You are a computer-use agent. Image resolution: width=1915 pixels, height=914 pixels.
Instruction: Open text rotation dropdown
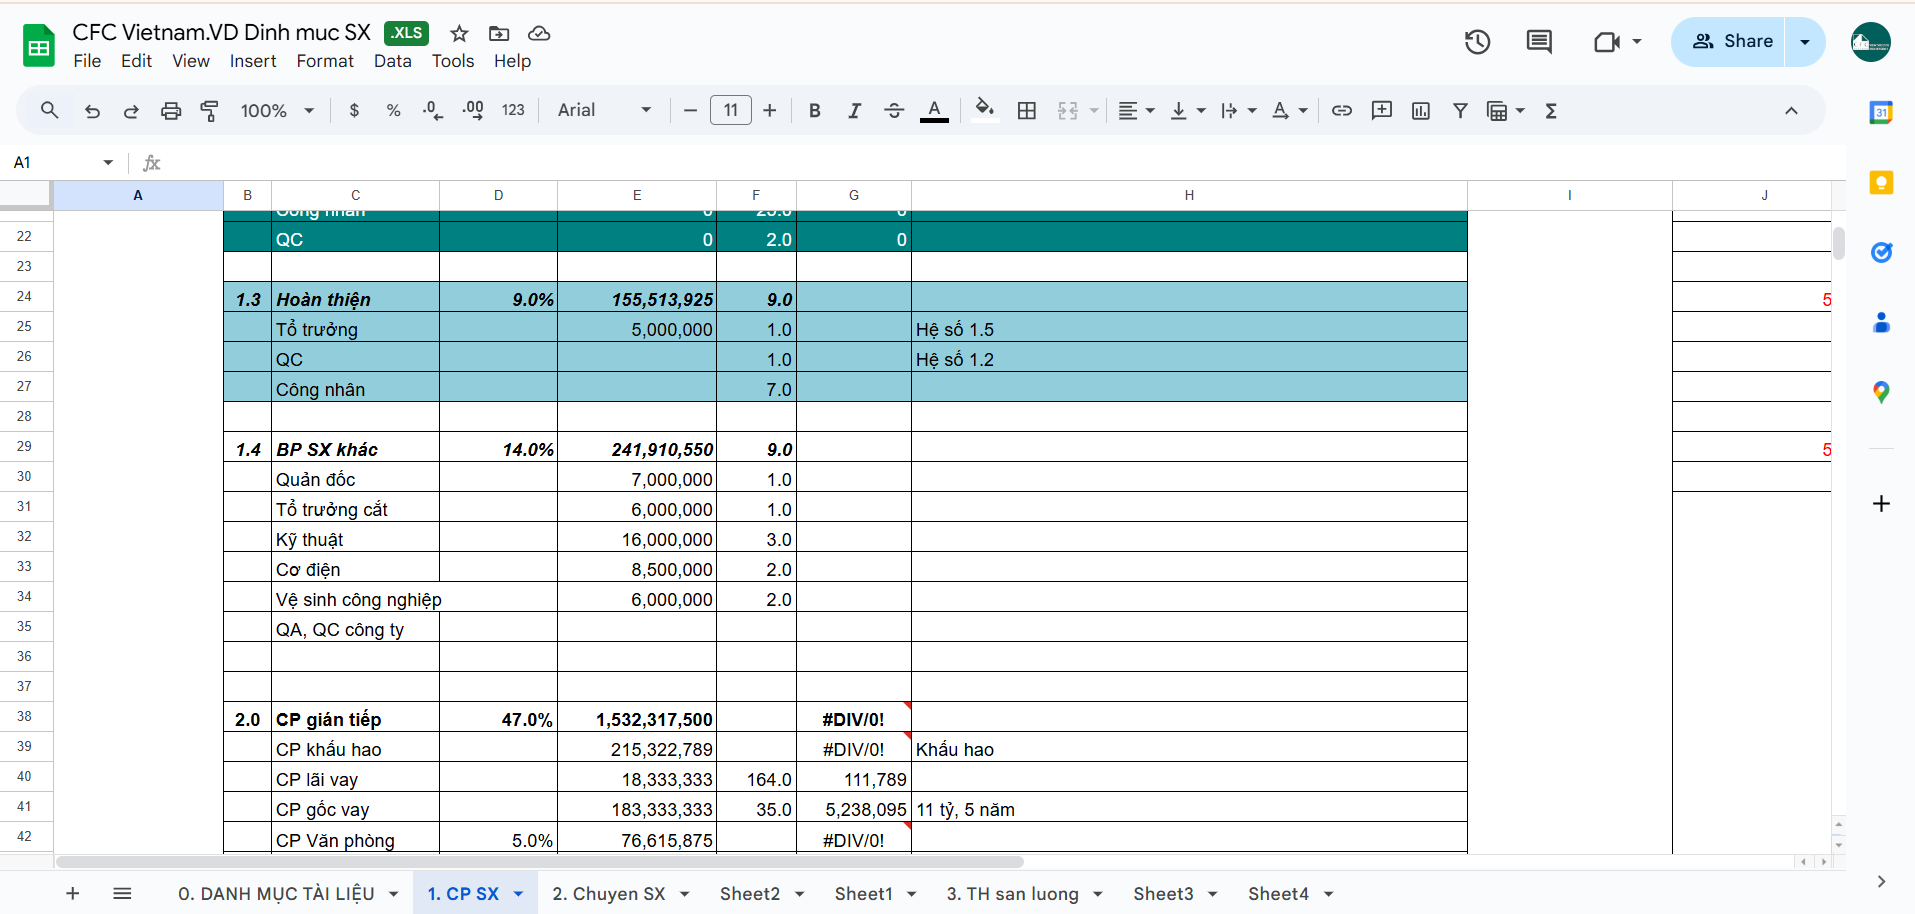pyautogui.click(x=1290, y=110)
